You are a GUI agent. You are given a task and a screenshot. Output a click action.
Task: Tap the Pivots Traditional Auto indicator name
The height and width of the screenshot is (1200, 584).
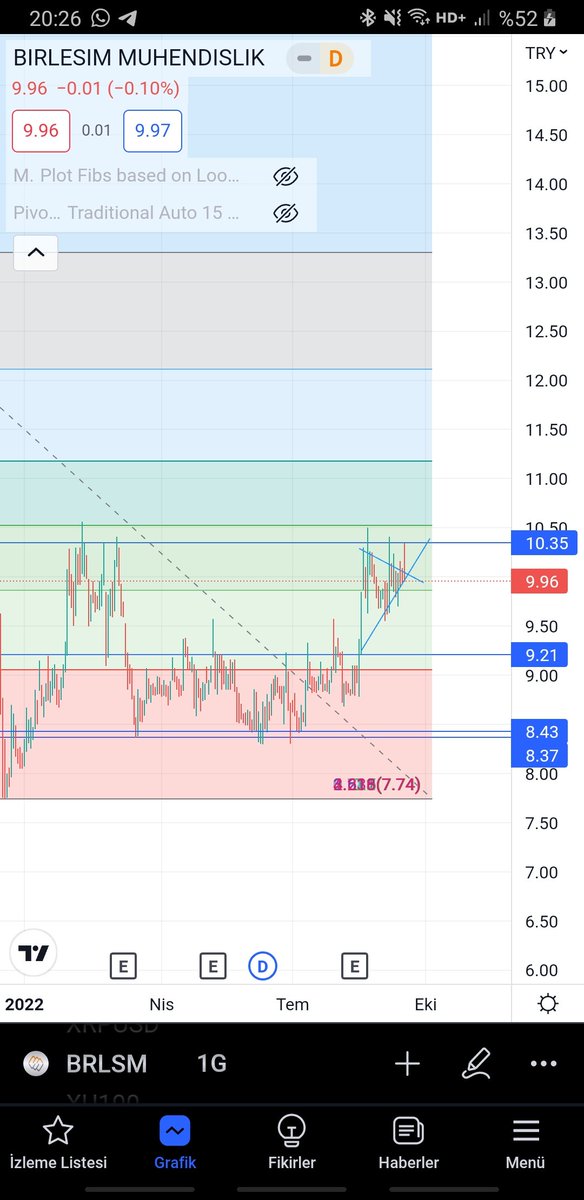click(126, 212)
